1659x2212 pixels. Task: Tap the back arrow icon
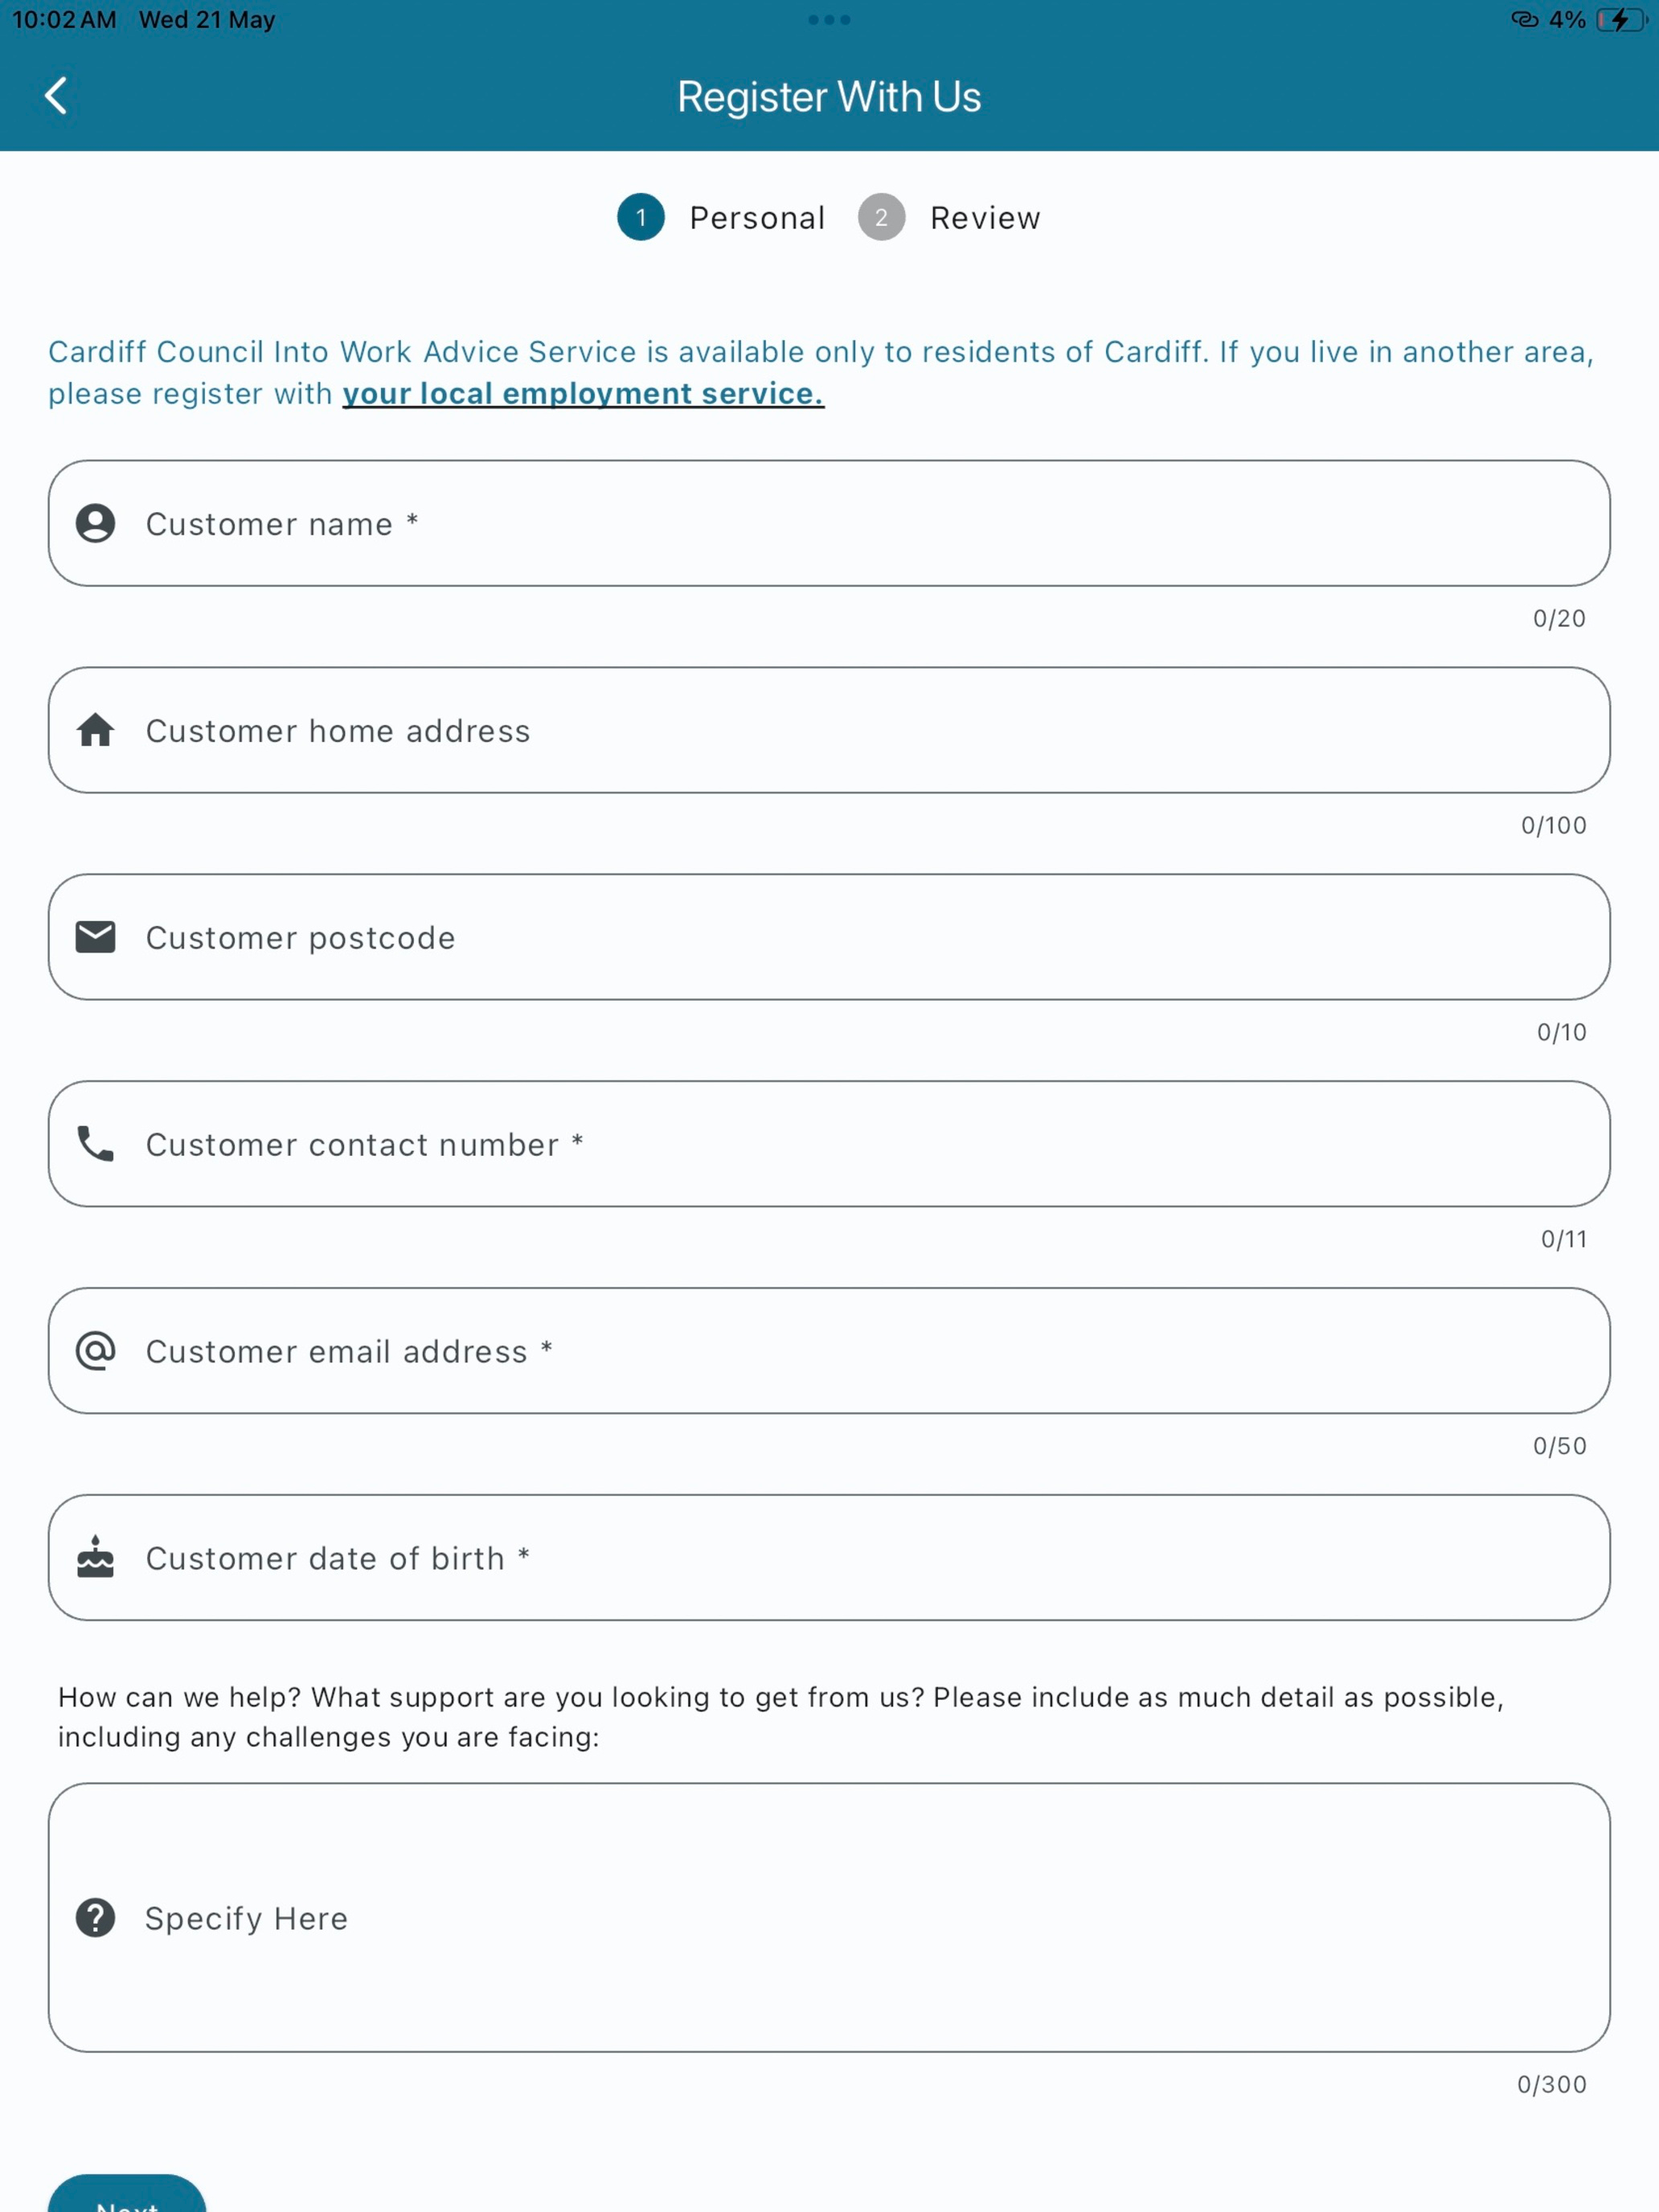point(56,96)
